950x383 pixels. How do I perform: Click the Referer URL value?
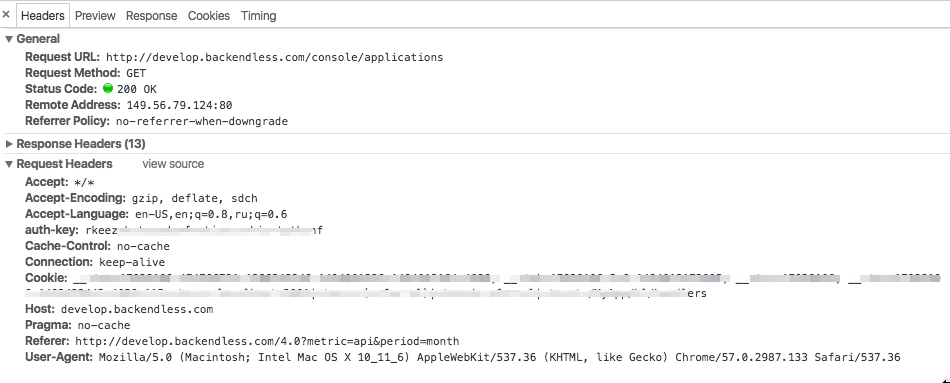tap(267, 341)
